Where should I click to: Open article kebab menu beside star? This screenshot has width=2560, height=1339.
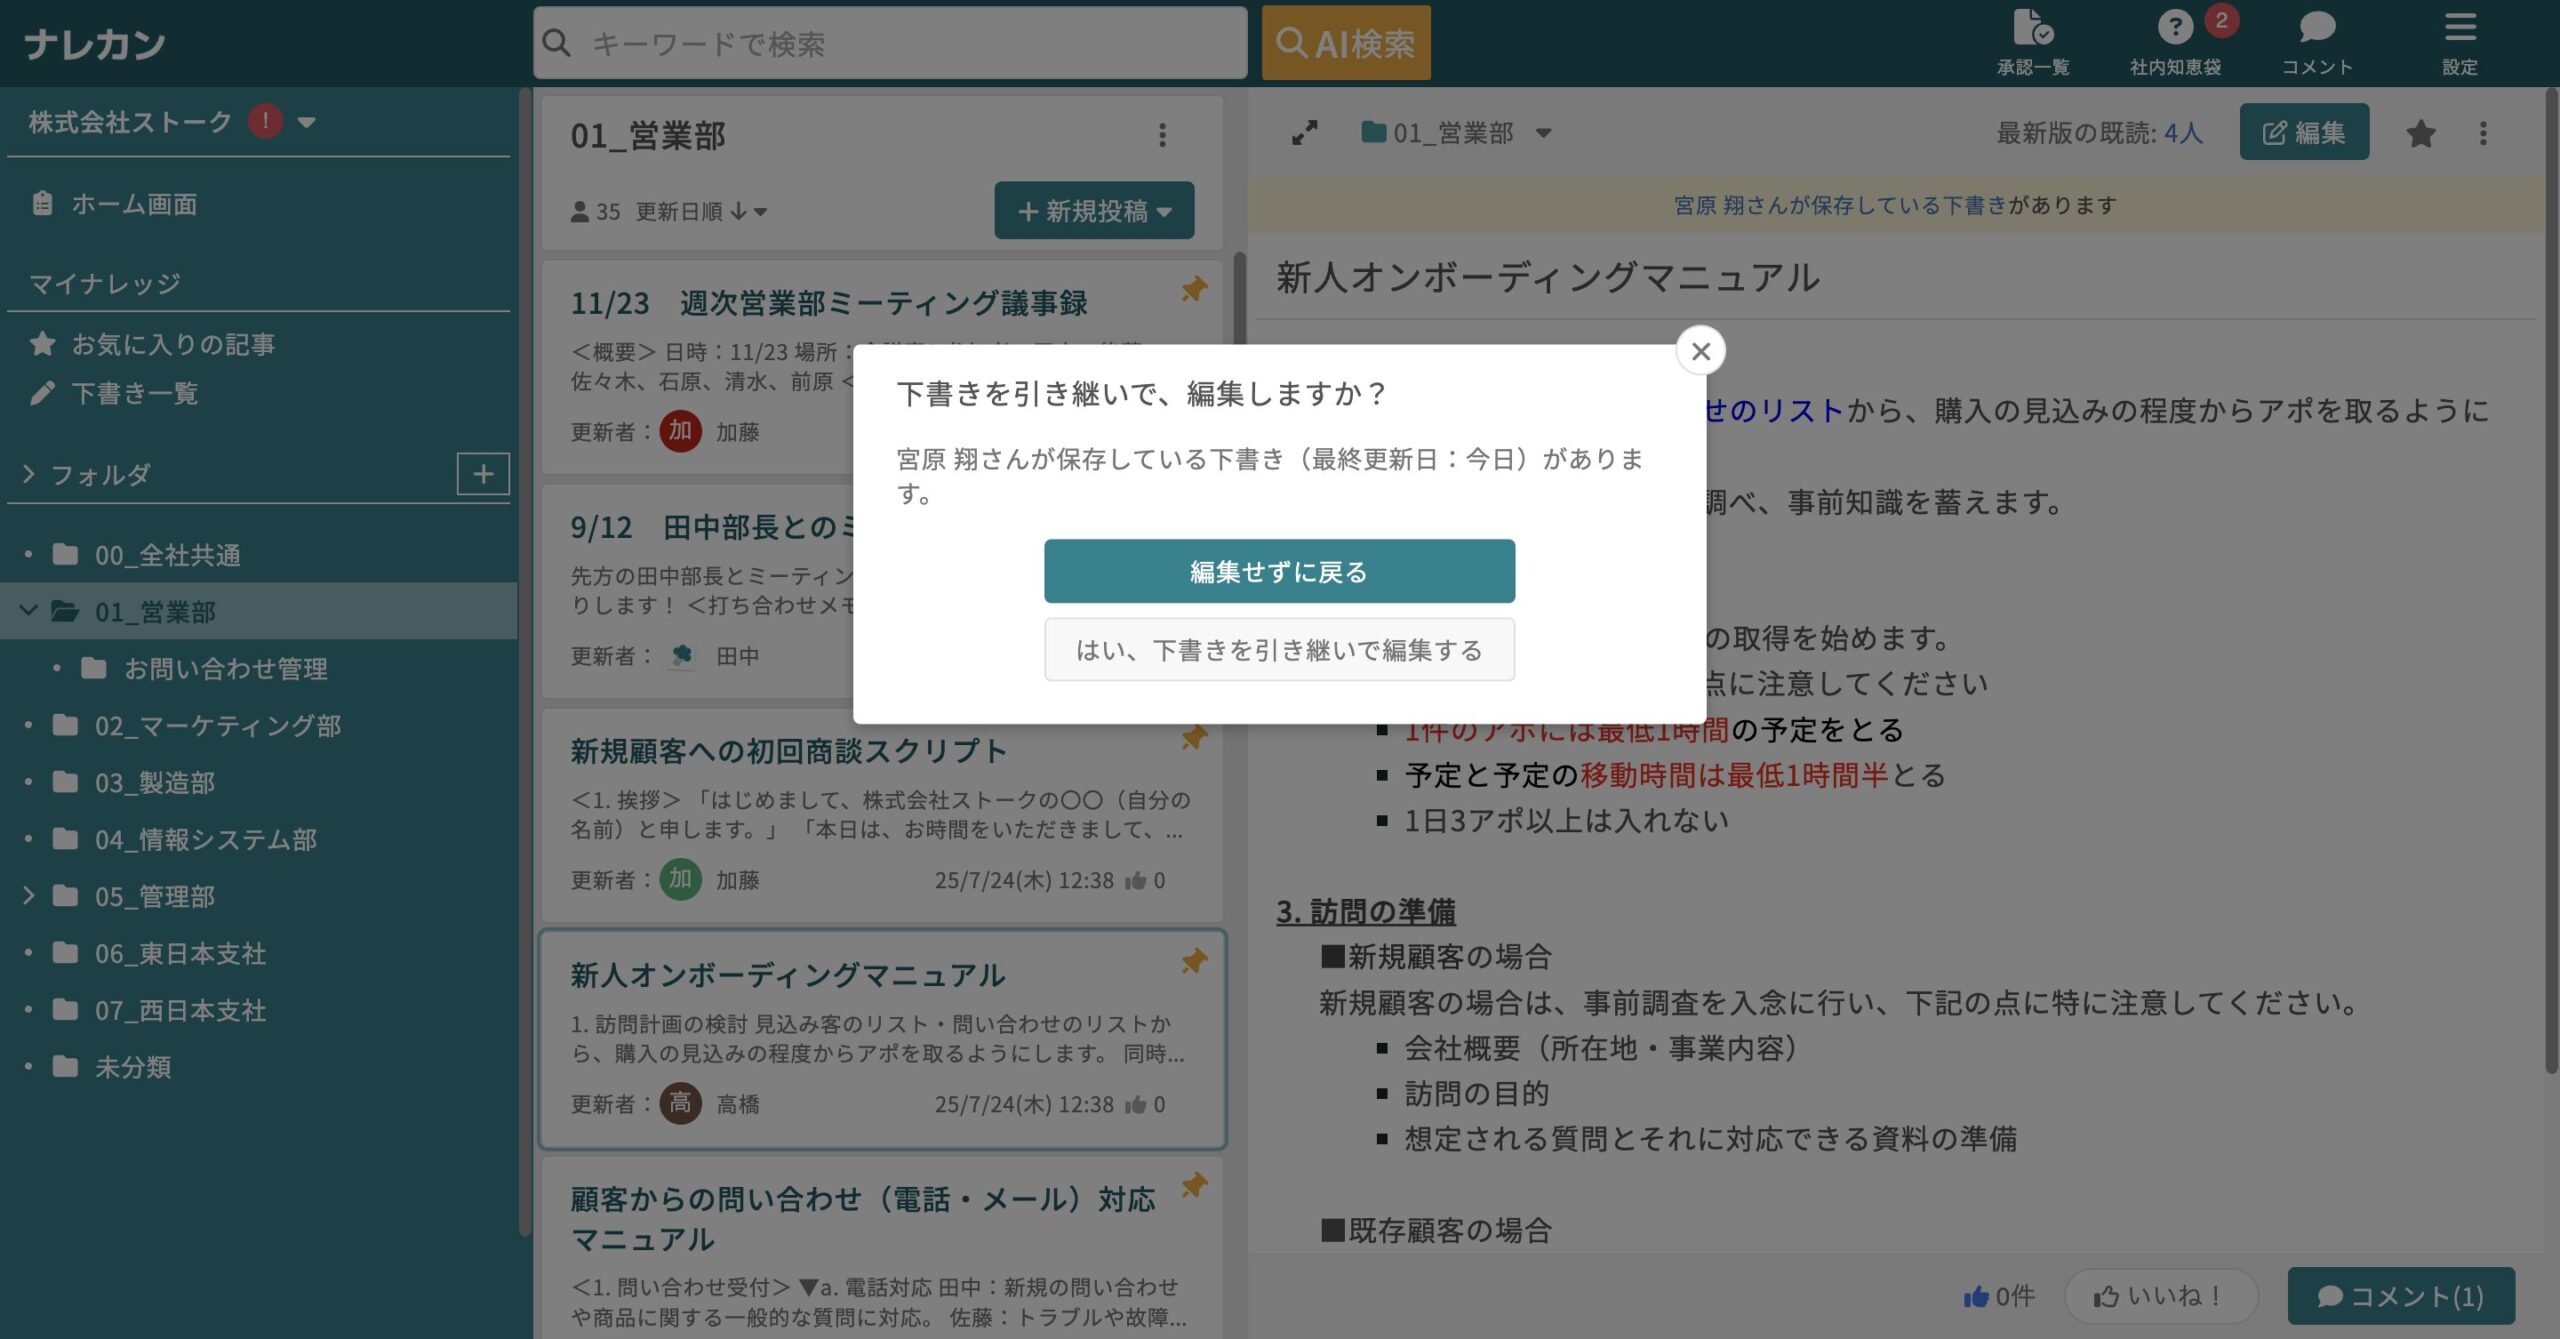2483,133
